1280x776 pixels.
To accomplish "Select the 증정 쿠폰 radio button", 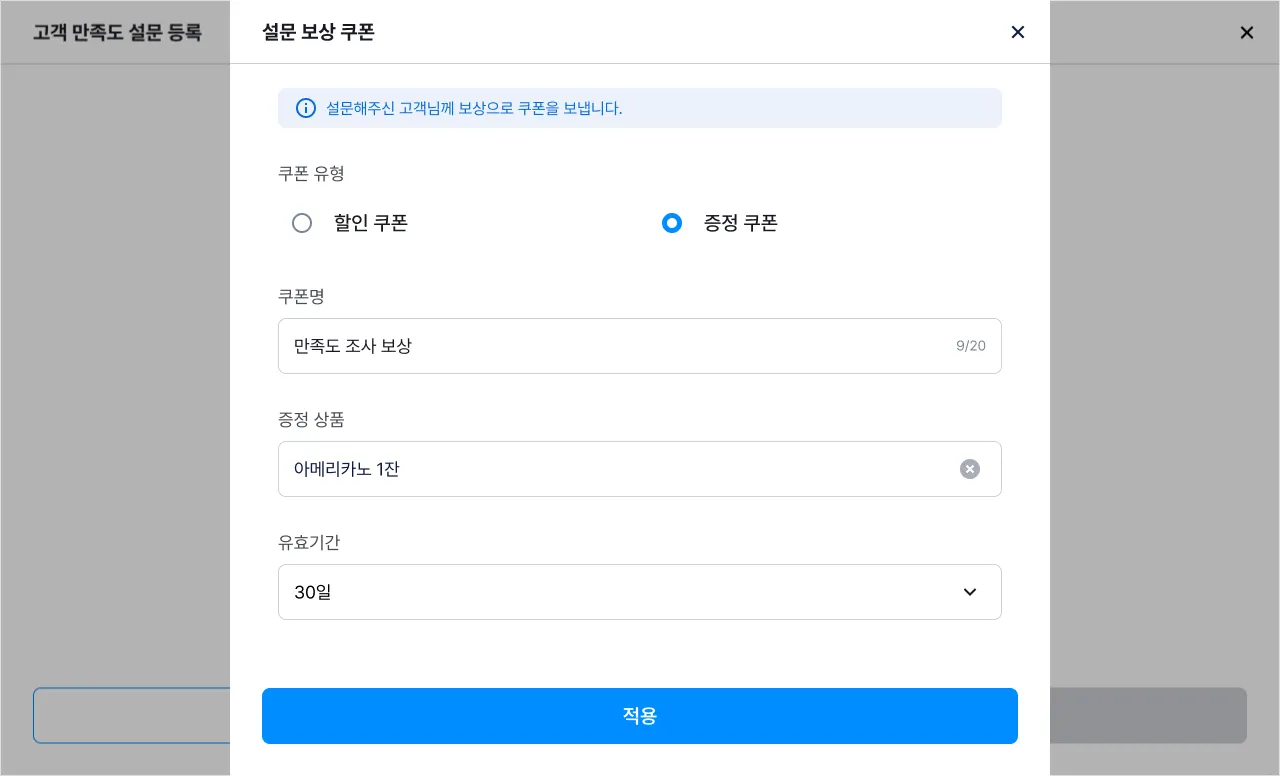I will (672, 223).
